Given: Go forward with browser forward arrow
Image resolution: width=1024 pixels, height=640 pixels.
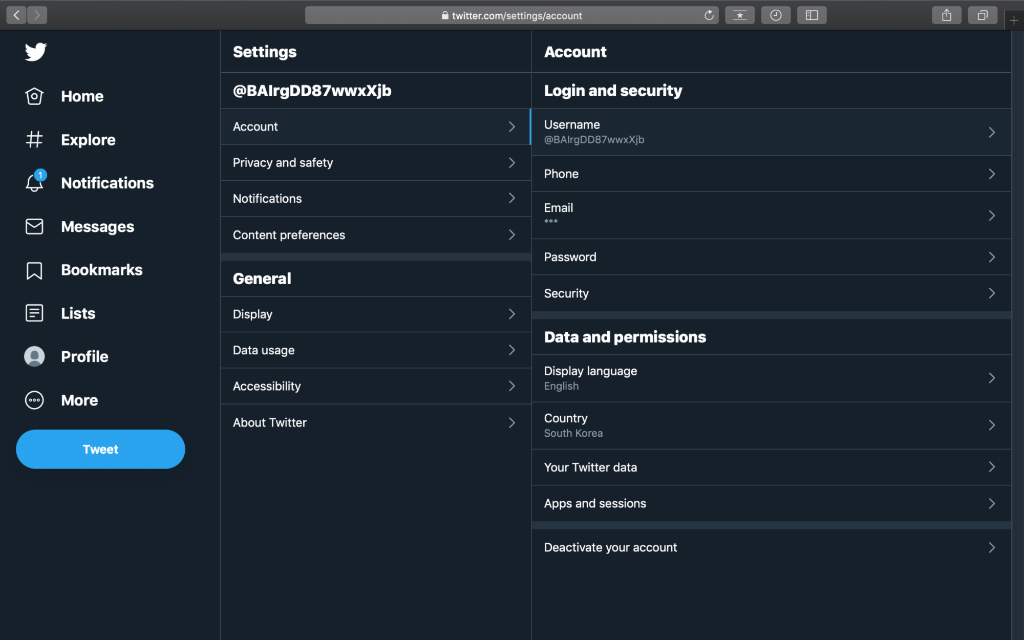Looking at the screenshot, I should click(x=37, y=15).
